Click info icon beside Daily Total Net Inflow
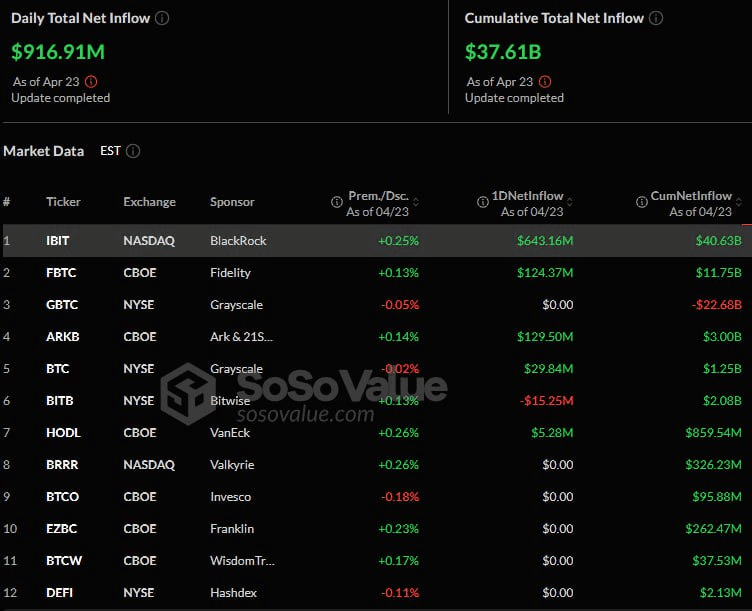Viewport: 752px width, 611px height. [x=162, y=18]
